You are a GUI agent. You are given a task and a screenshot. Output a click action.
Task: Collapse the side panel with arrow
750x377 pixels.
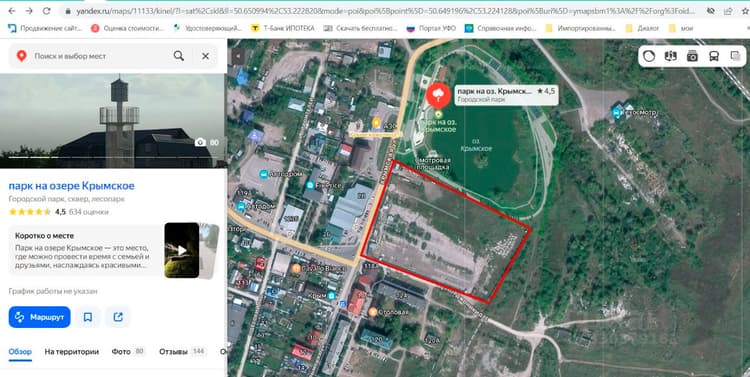[238, 56]
